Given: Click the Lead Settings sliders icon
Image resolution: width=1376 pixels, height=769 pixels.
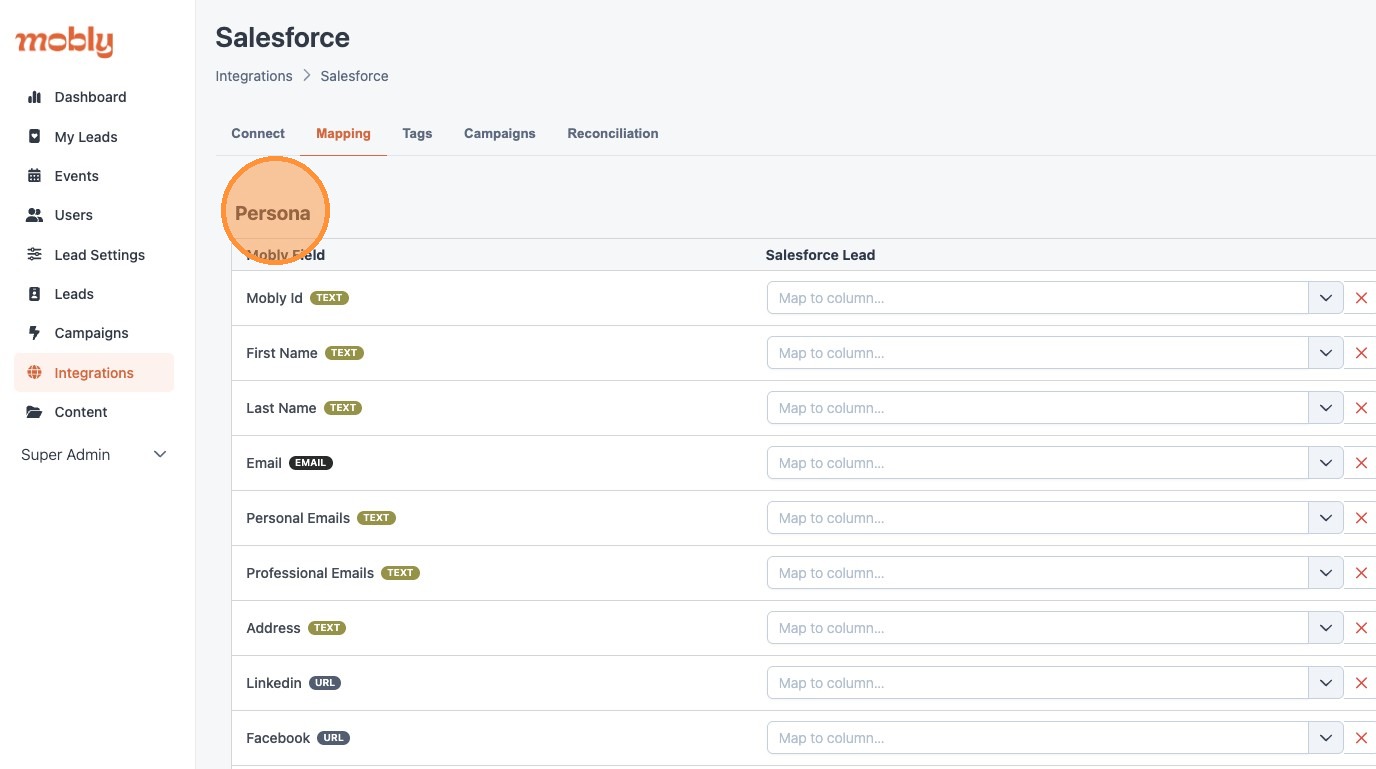Looking at the screenshot, I should [x=35, y=255].
